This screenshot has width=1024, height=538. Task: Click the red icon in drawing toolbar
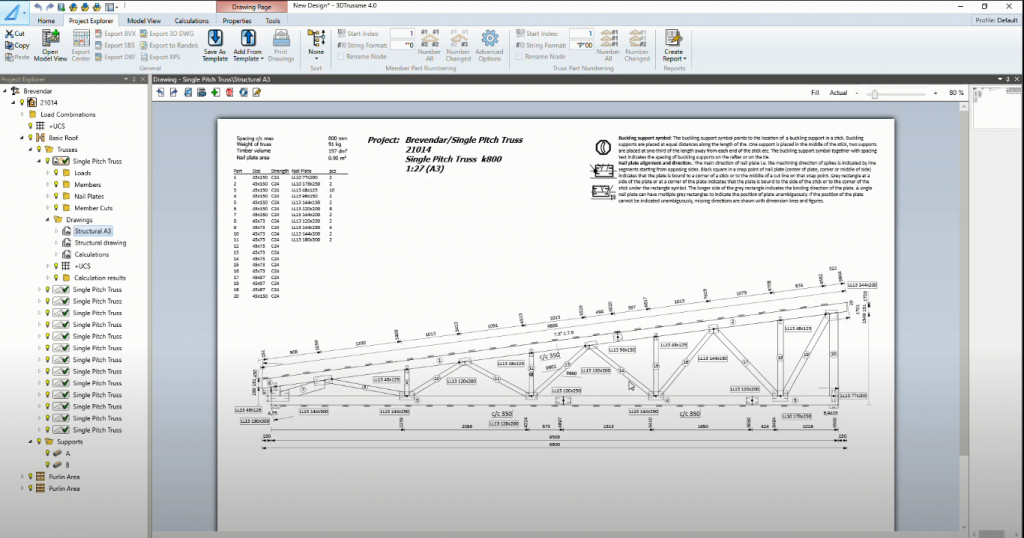pos(229,93)
